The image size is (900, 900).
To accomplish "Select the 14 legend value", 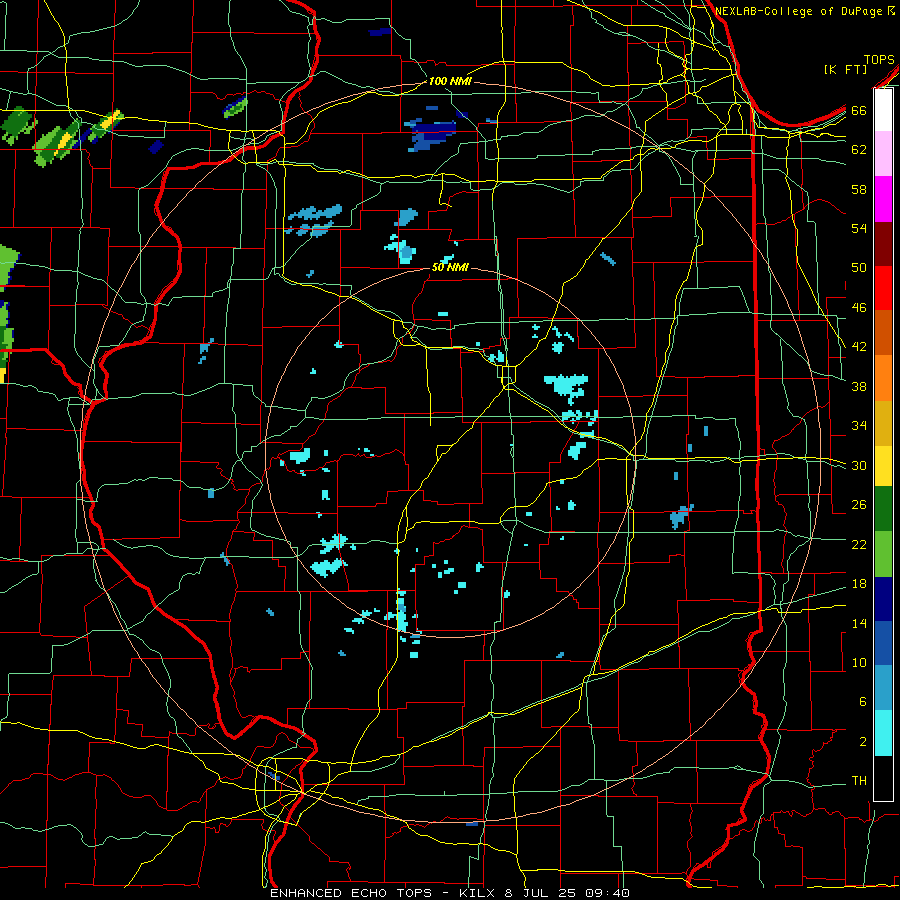I will tap(859, 623).
